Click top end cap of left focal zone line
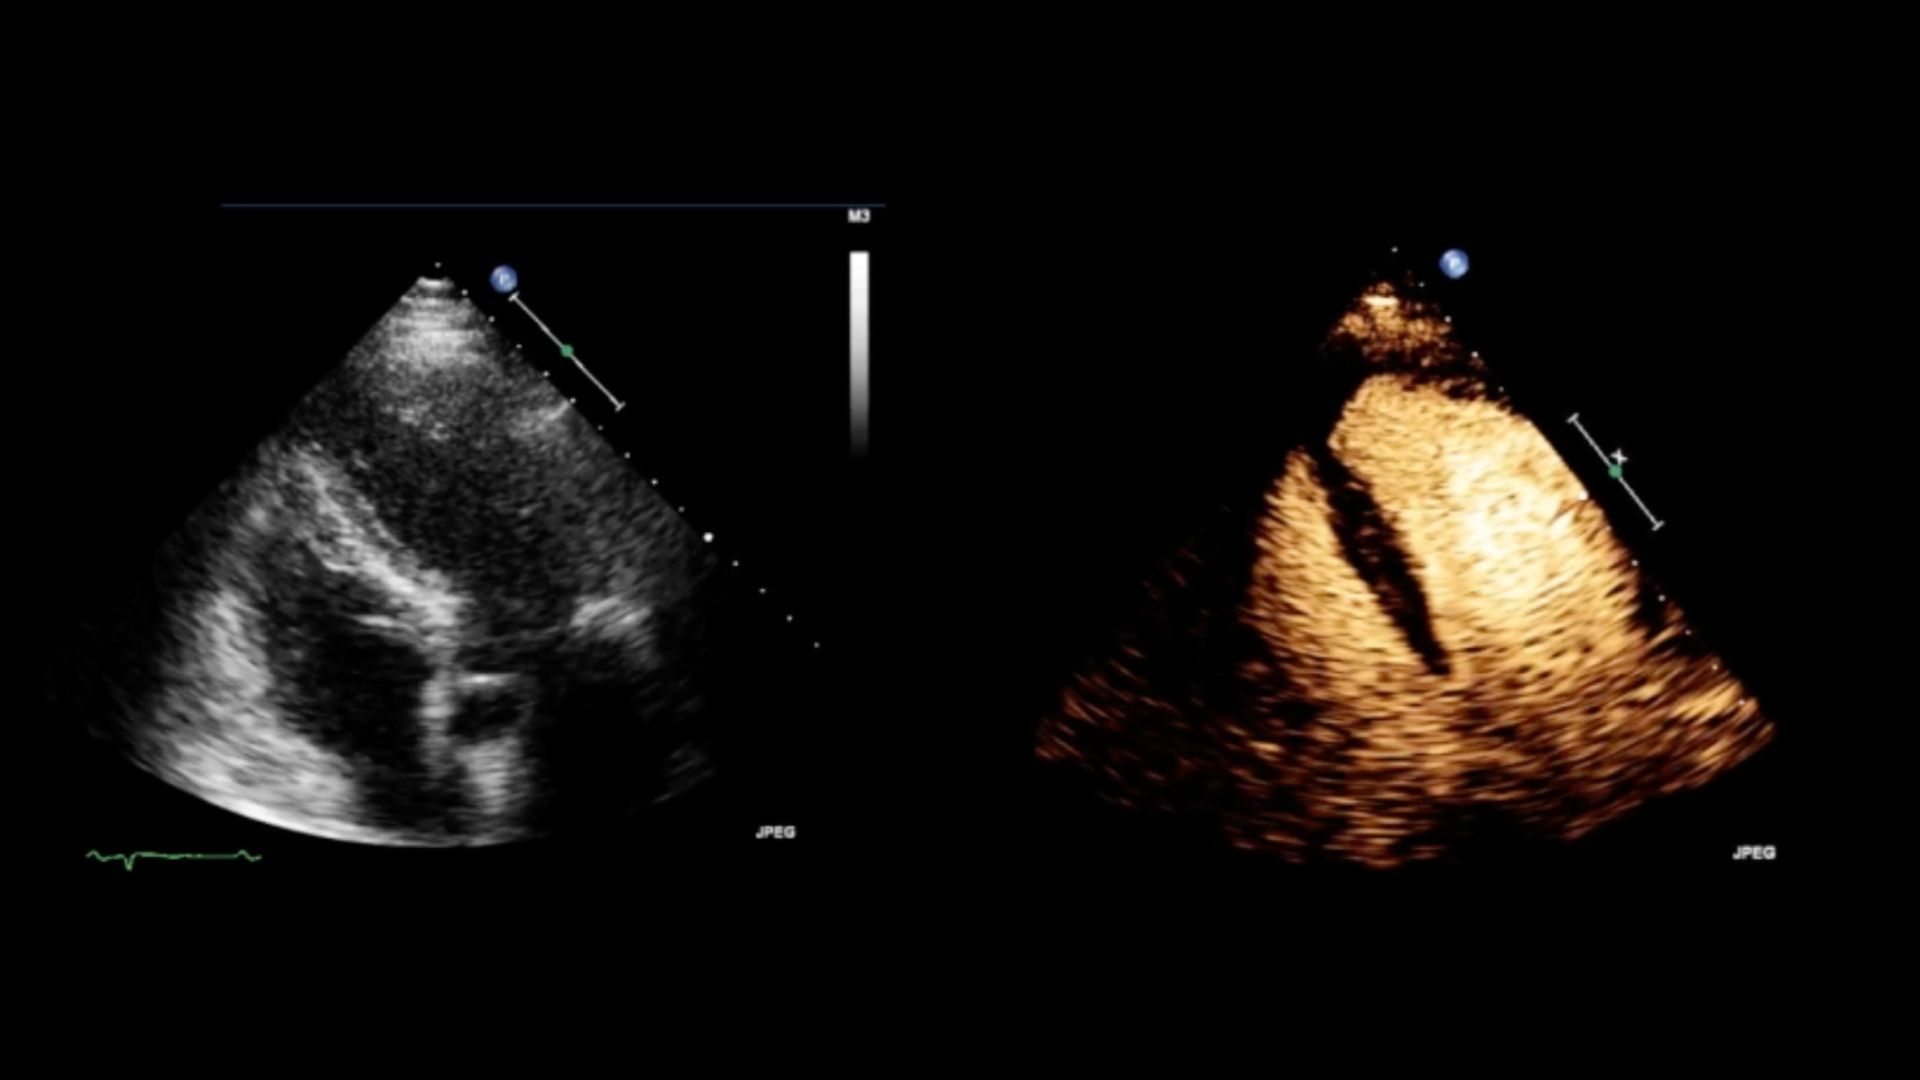 pos(514,296)
